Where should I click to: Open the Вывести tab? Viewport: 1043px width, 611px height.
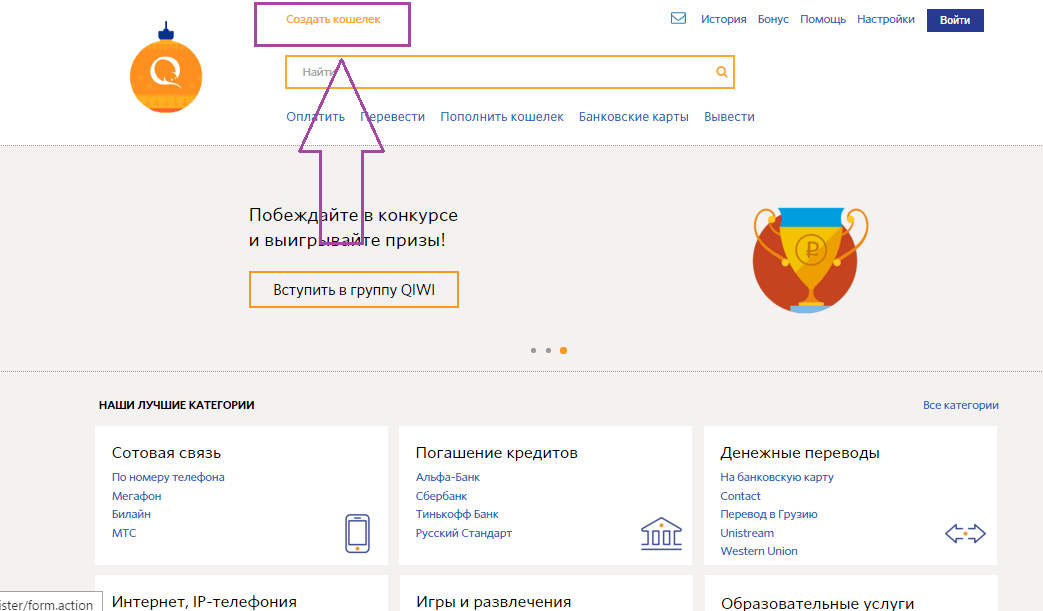pyautogui.click(x=729, y=116)
